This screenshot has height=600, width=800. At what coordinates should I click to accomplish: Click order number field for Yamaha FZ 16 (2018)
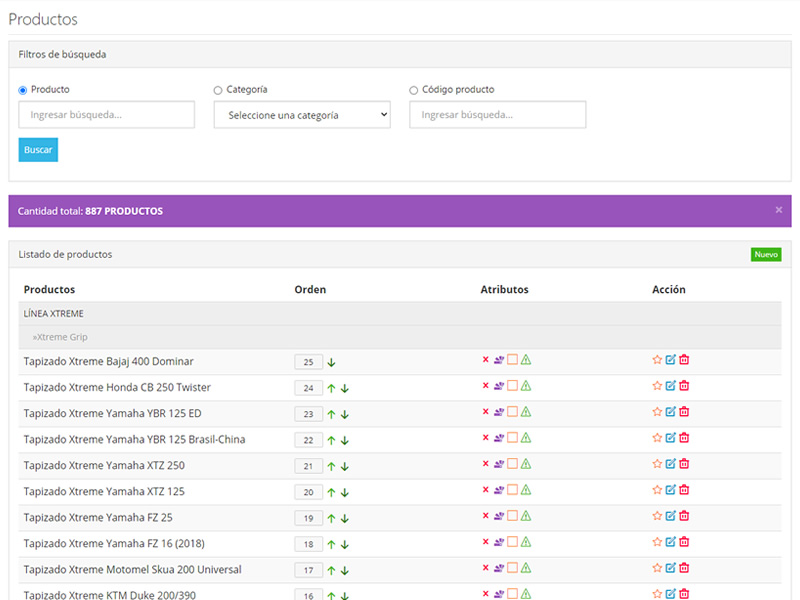click(308, 544)
